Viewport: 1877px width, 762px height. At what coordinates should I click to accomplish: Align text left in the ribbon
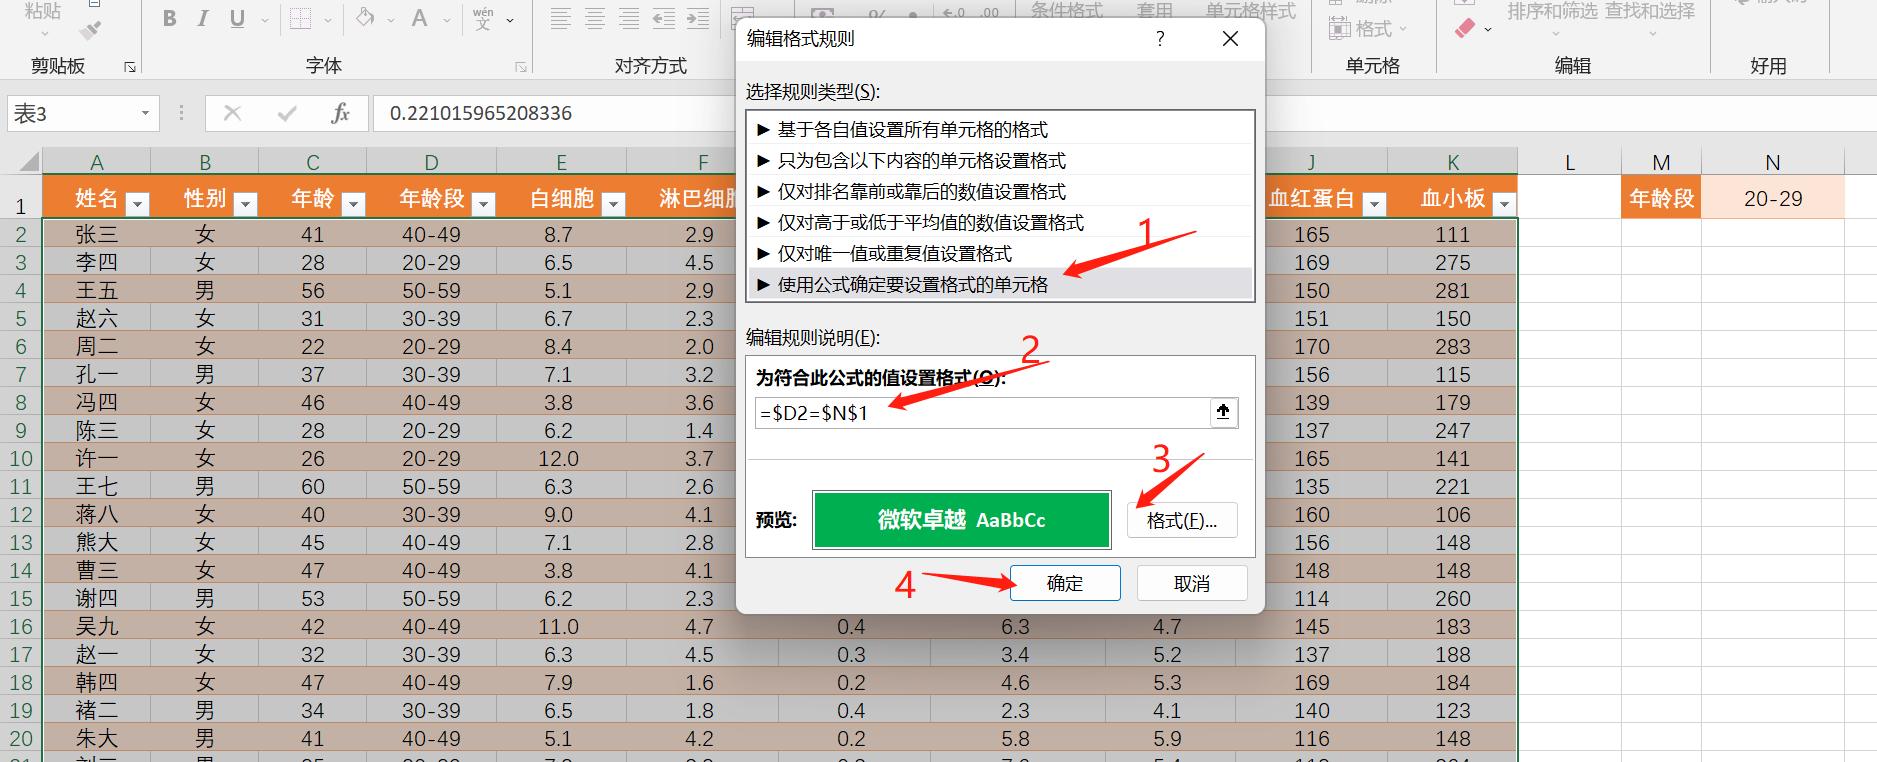click(561, 19)
